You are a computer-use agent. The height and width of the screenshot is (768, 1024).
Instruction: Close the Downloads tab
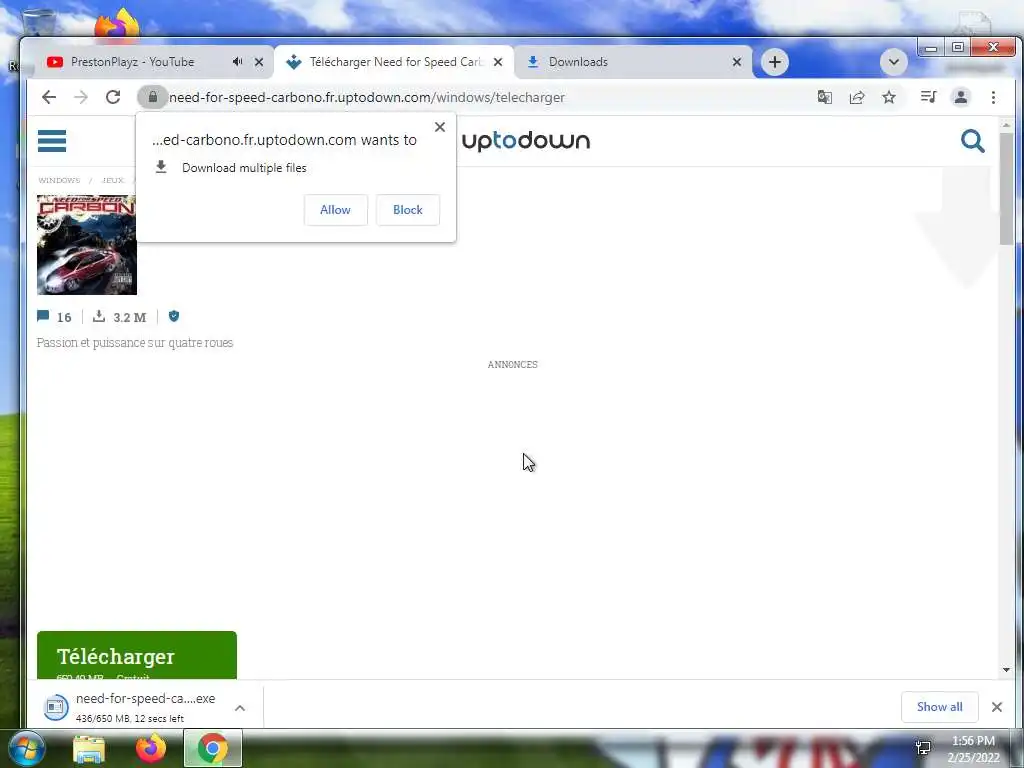[x=737, y=62]
